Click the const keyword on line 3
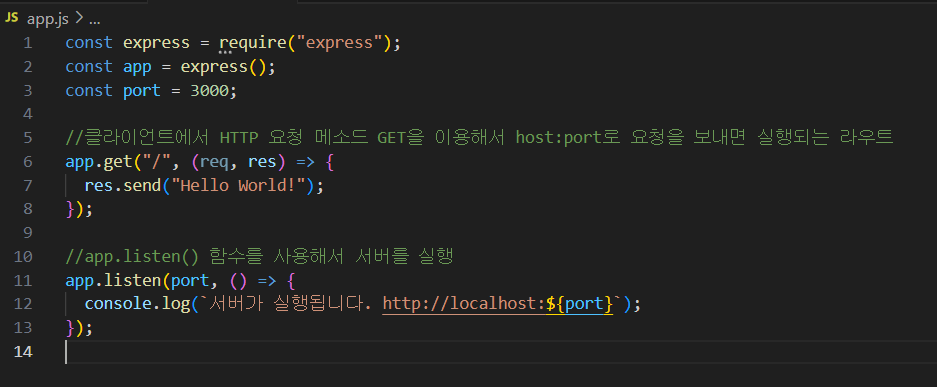This screenshot has width=937, height=387. click(x=89, y=91)
